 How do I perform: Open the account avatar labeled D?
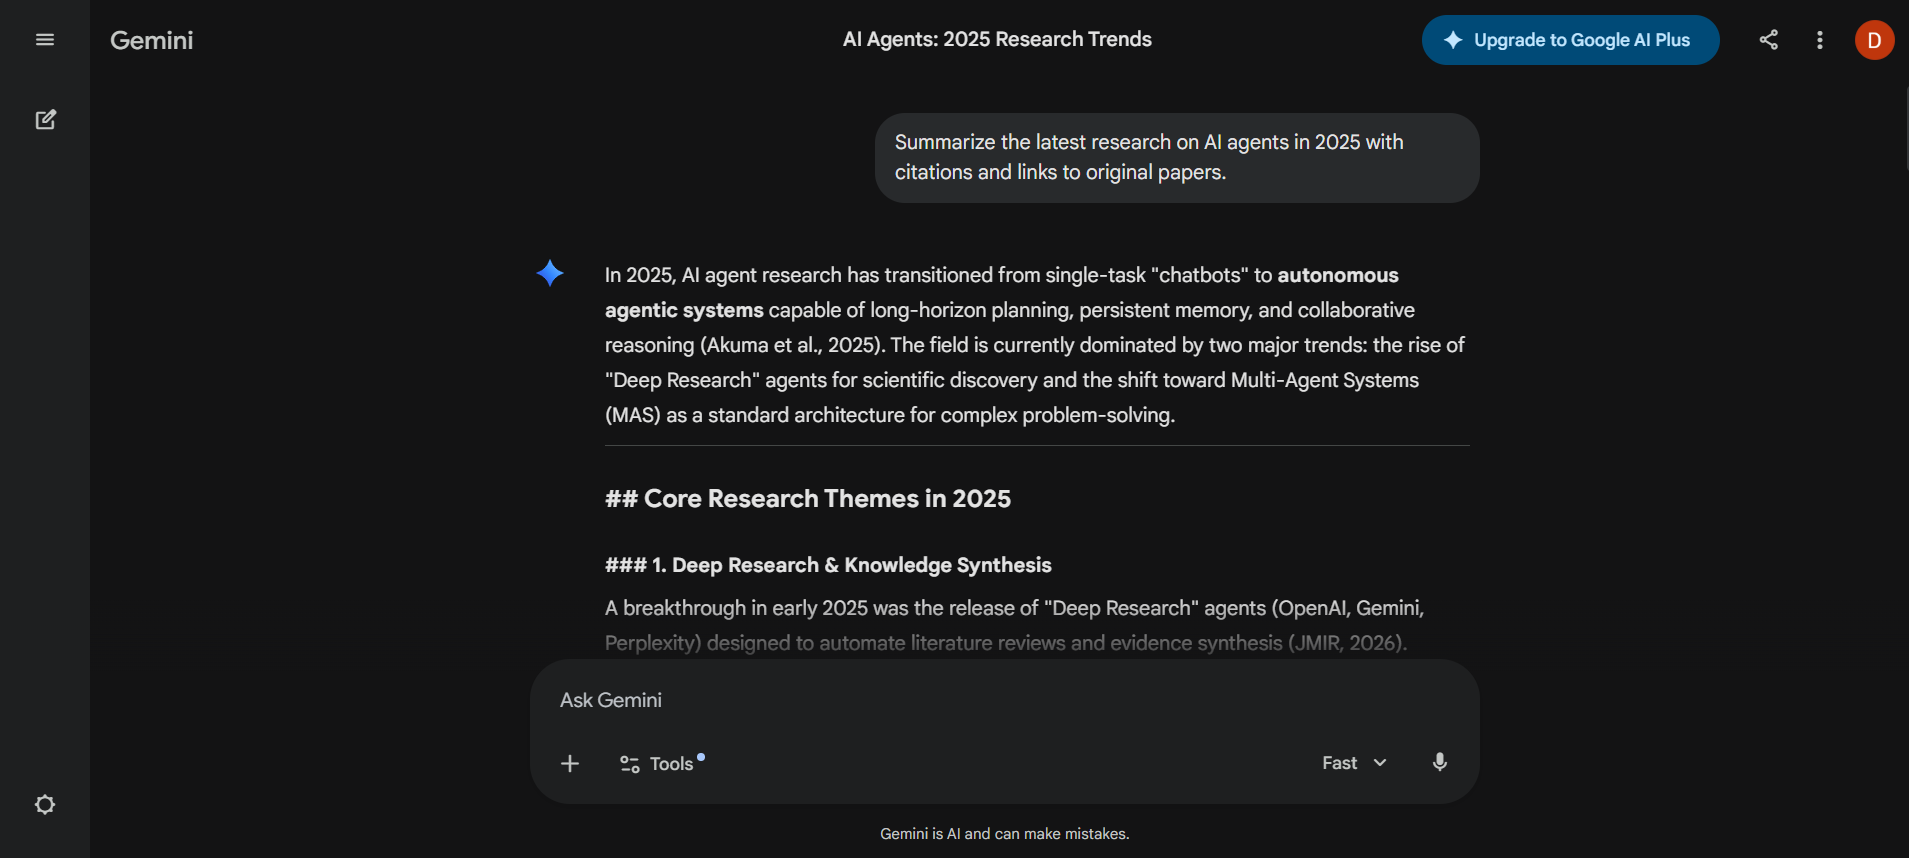tap(1874, 40)
